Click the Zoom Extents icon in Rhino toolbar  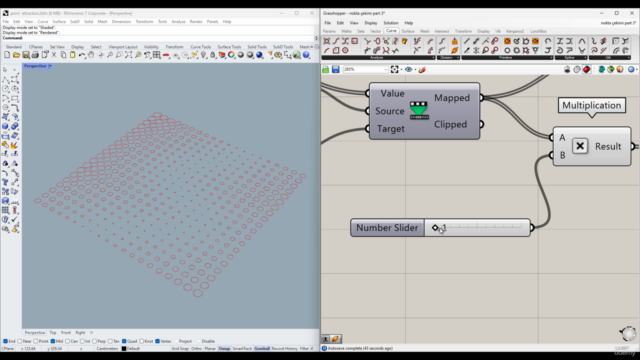pyautogui.click(x=129, y=55)
